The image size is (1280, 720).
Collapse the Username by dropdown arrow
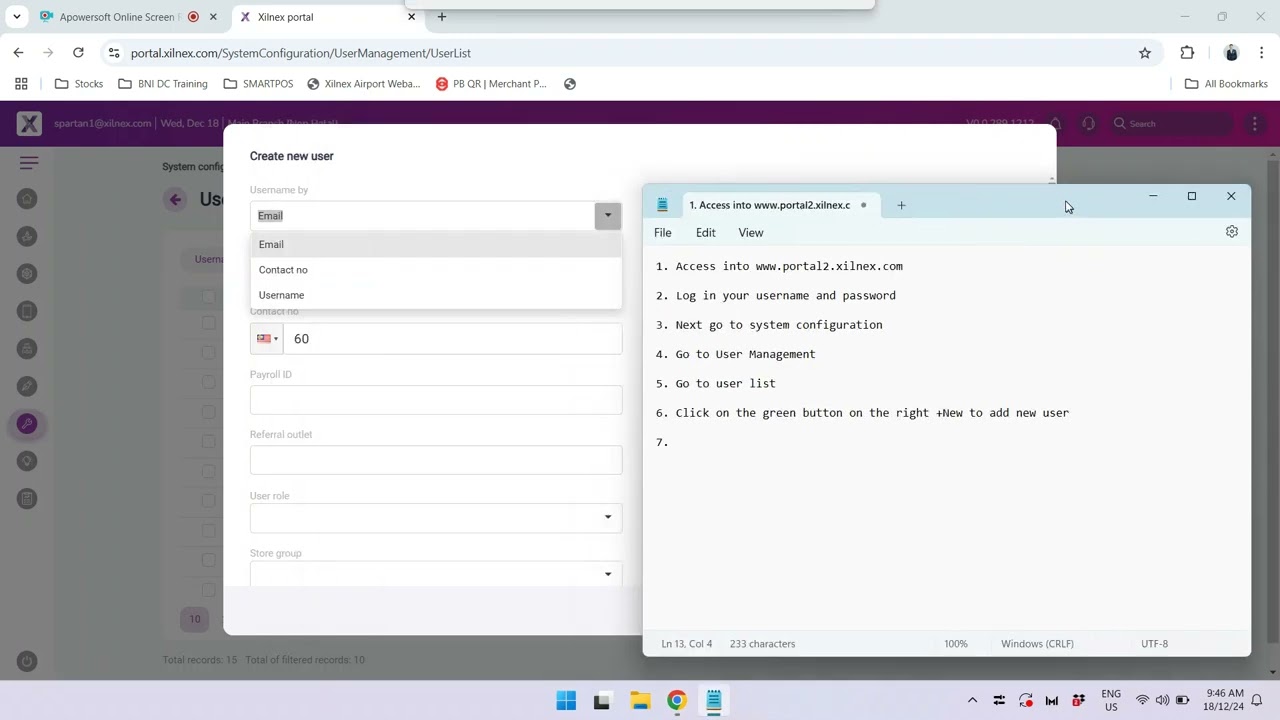click(x=608, y=216)
